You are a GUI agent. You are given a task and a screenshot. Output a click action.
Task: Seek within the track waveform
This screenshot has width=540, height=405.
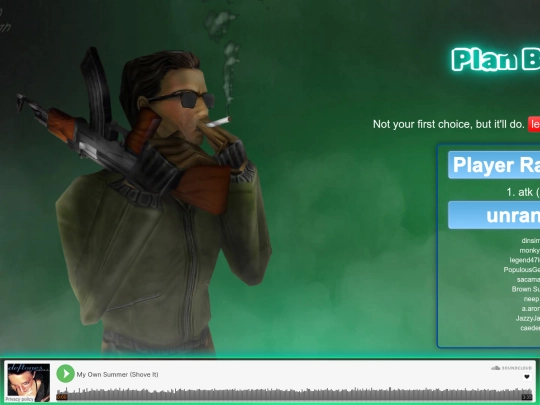tap(294, 394)
